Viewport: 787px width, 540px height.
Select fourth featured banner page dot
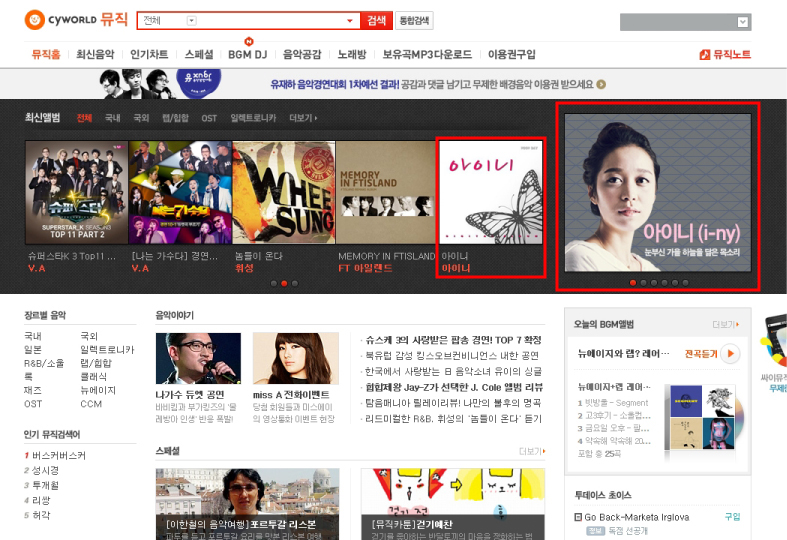[665, 283]
